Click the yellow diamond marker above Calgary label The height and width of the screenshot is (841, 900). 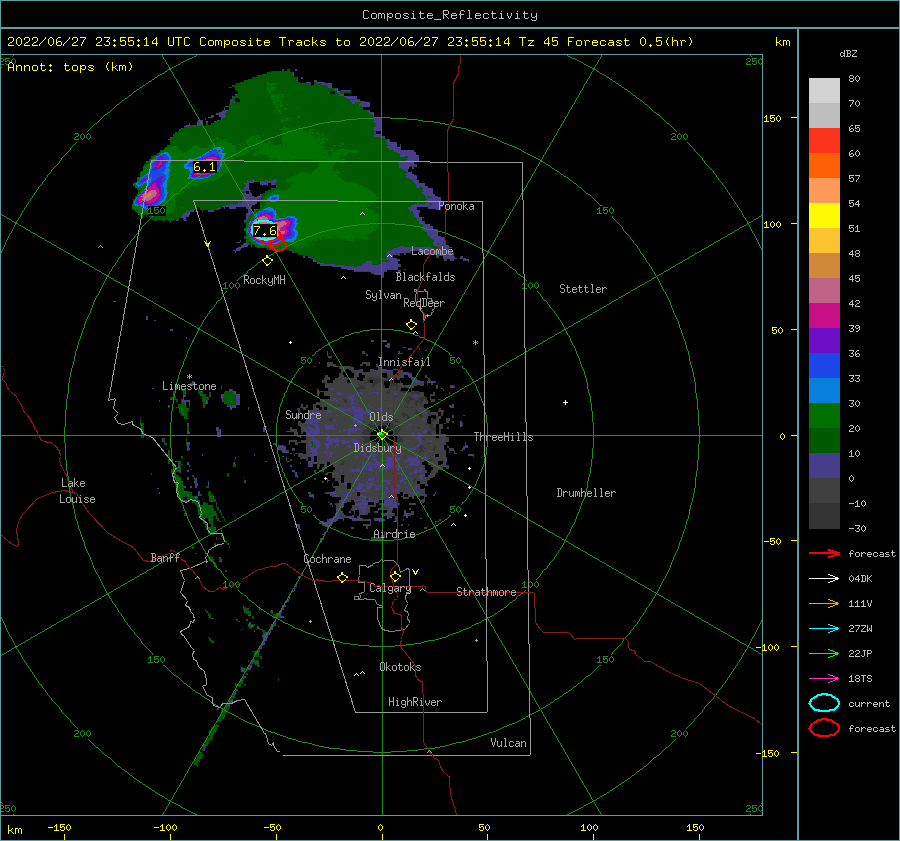tap(395, 576)
